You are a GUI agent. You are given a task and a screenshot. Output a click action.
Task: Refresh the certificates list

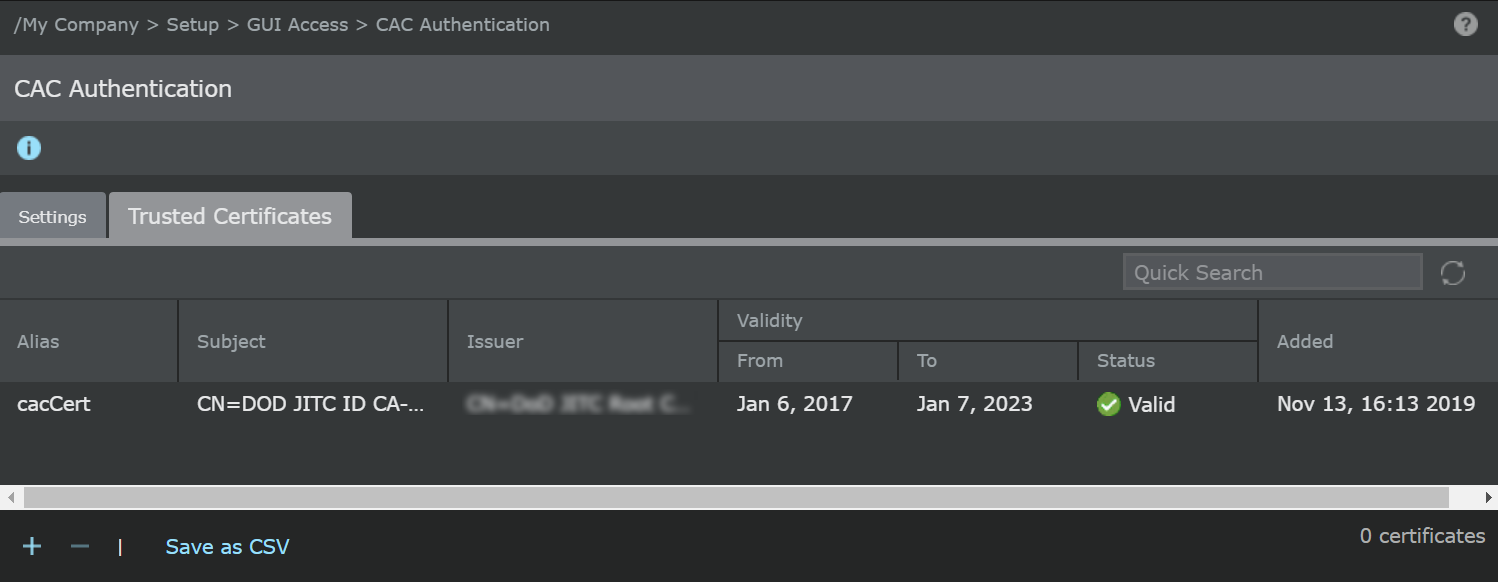click(x=1453, y=272)
